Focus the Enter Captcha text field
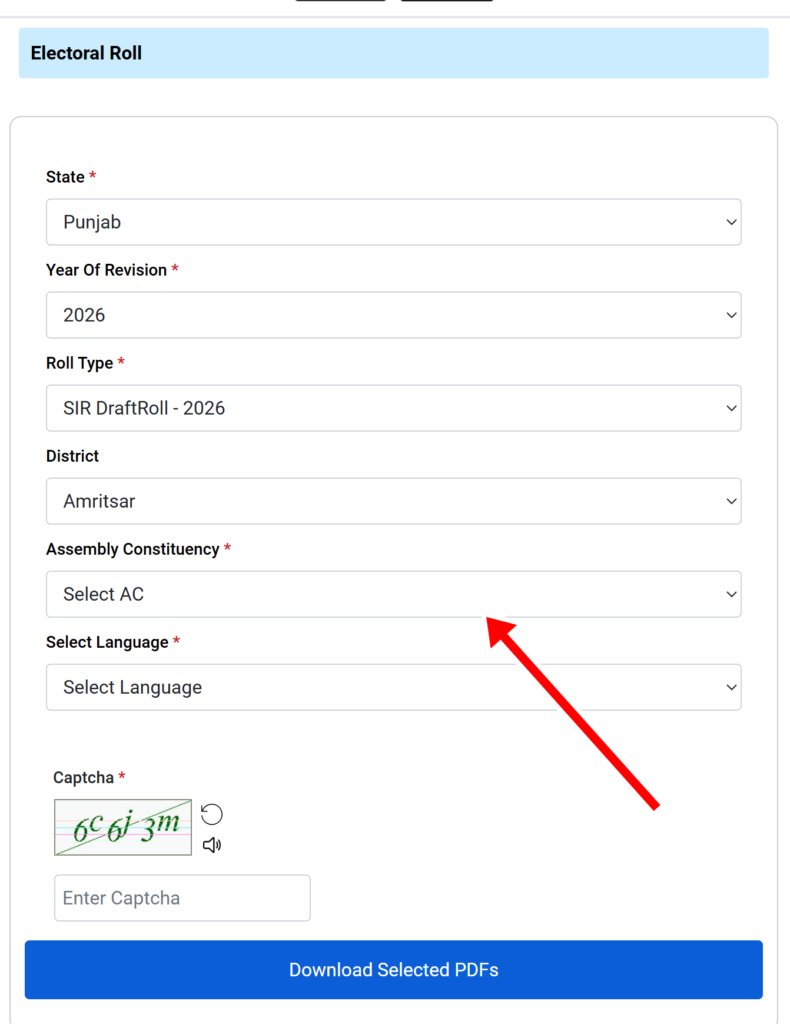This screenshot has width=790, height=1024. [x=182, y=898]
